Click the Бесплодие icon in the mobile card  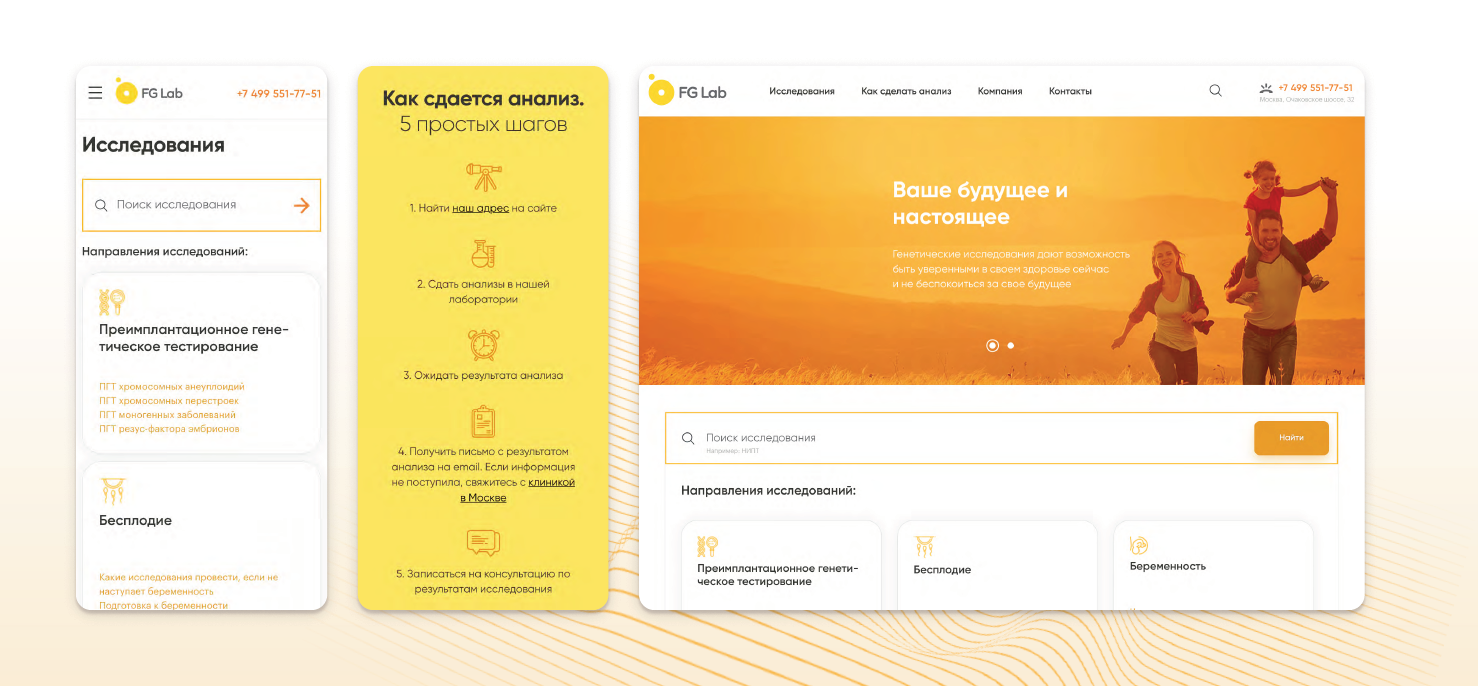[x=112, y=491]
